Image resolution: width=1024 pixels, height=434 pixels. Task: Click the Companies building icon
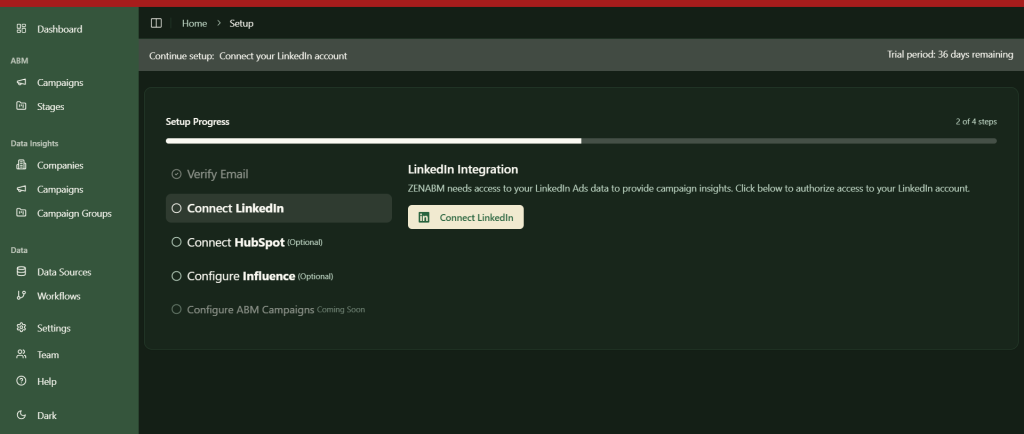[22, 165]
